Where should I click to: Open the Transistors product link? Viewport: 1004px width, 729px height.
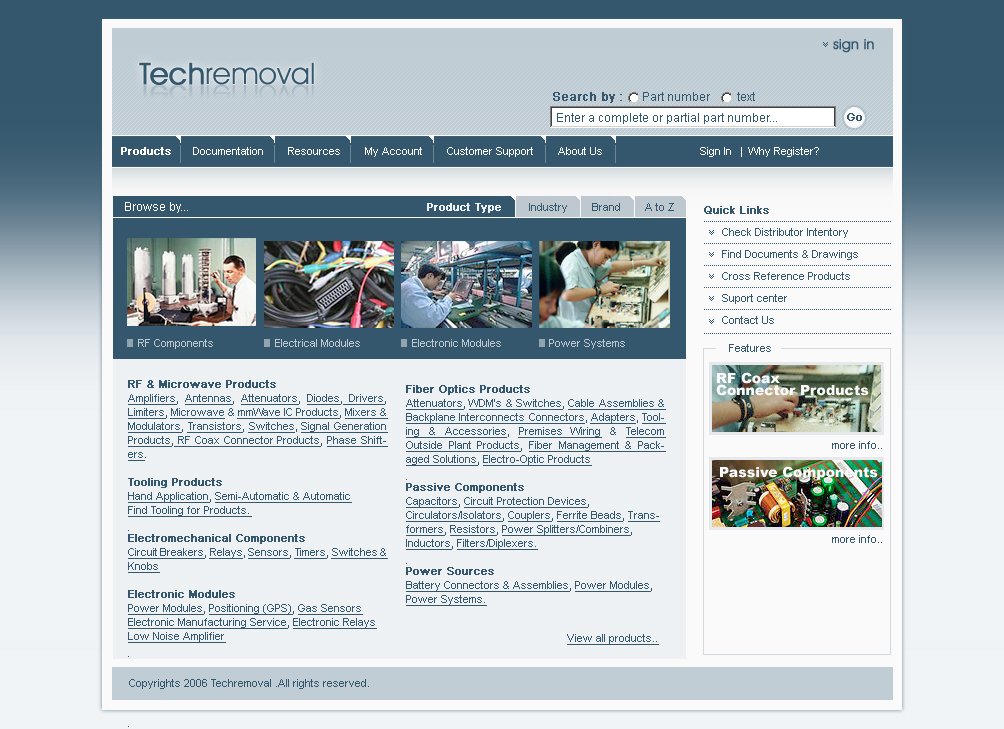point(215,426)
